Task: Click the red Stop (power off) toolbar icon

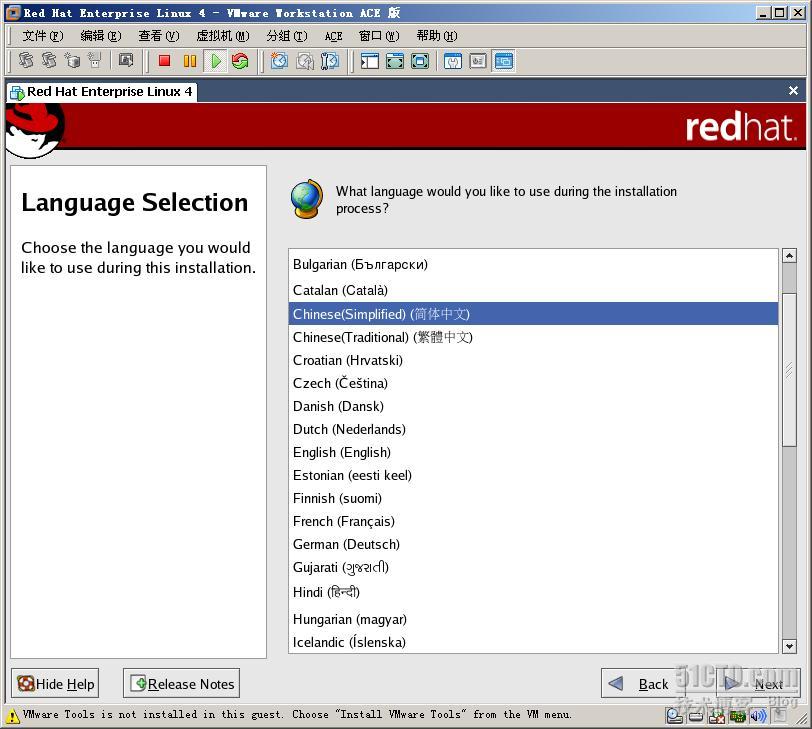Action: pyautogui.click(x=164, y=61)
